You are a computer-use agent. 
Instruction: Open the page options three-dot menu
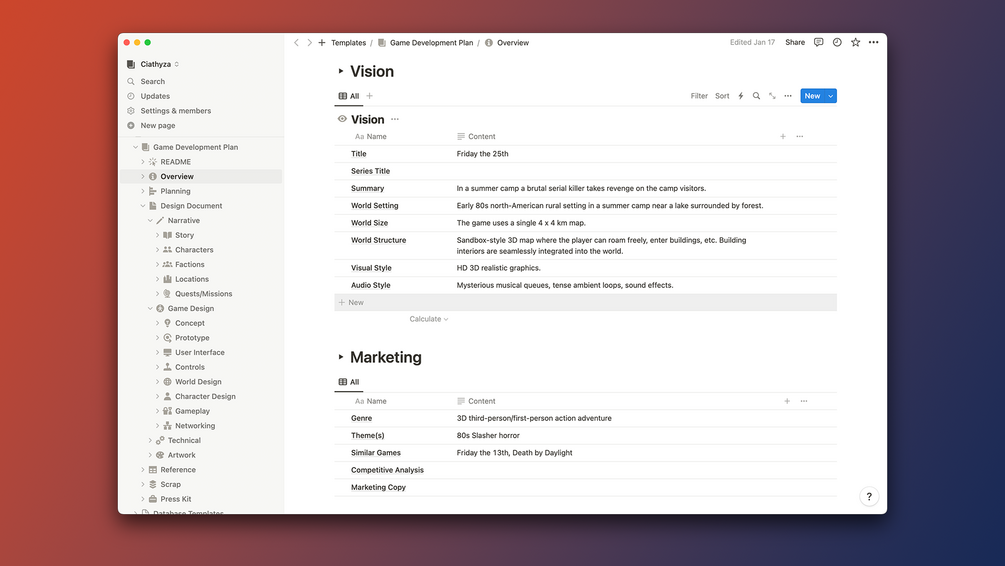coord(874,42)
